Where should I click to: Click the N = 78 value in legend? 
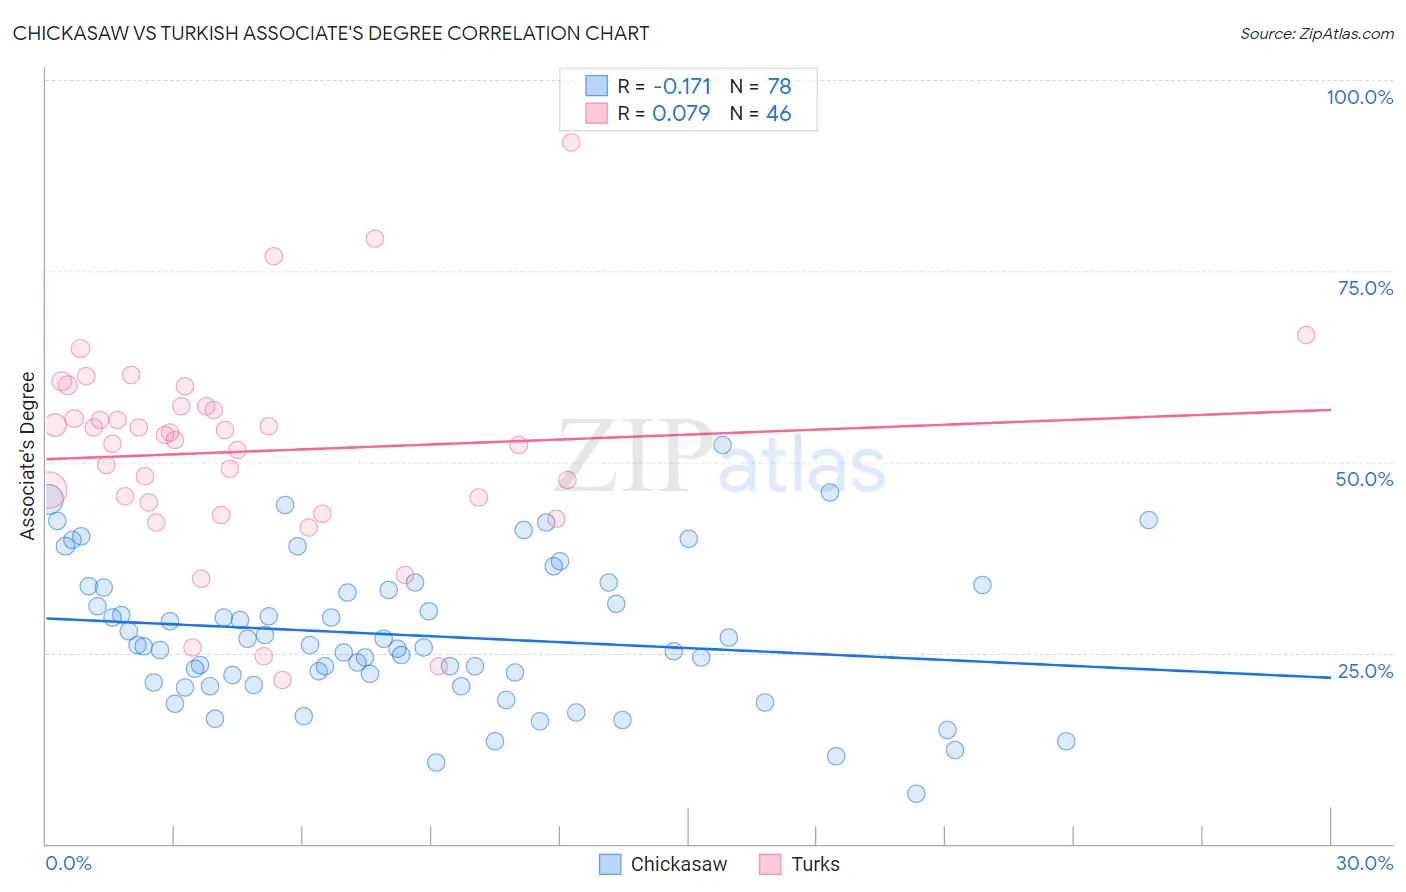tap(761, 86)
